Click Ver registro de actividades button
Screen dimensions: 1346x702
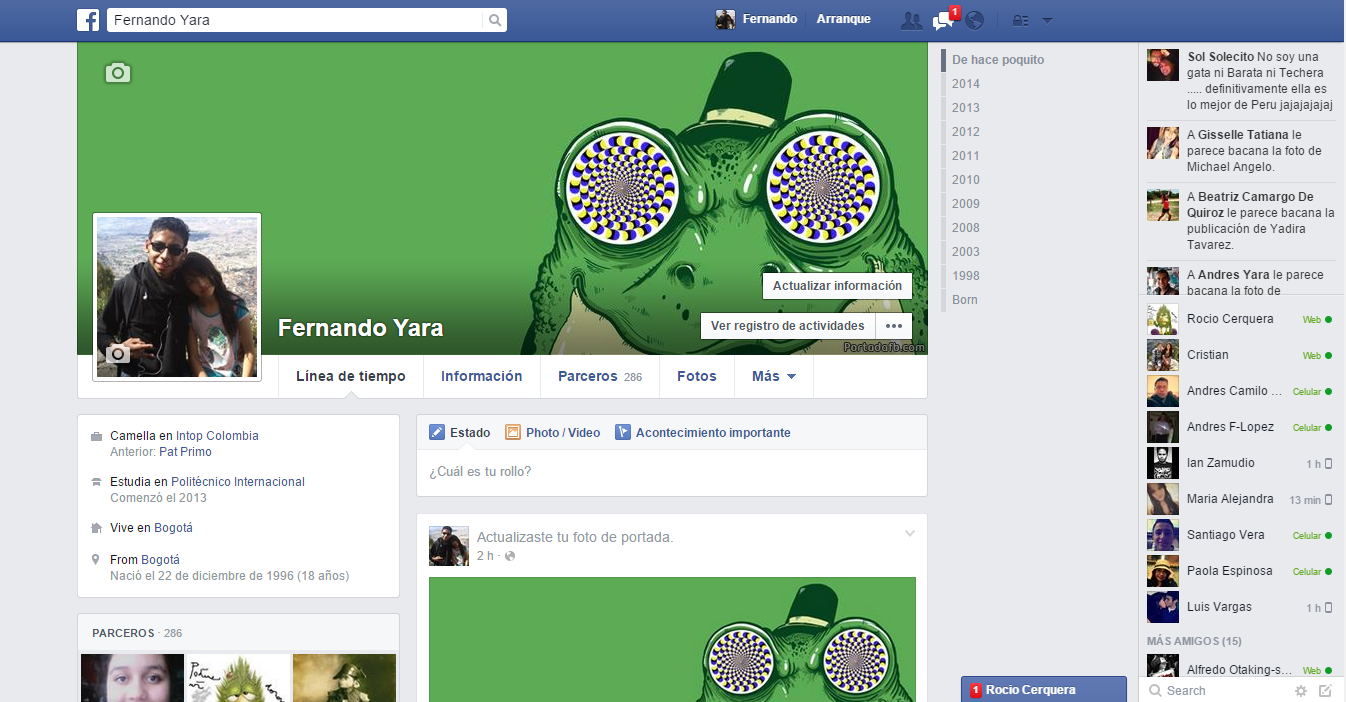[787, 326]
